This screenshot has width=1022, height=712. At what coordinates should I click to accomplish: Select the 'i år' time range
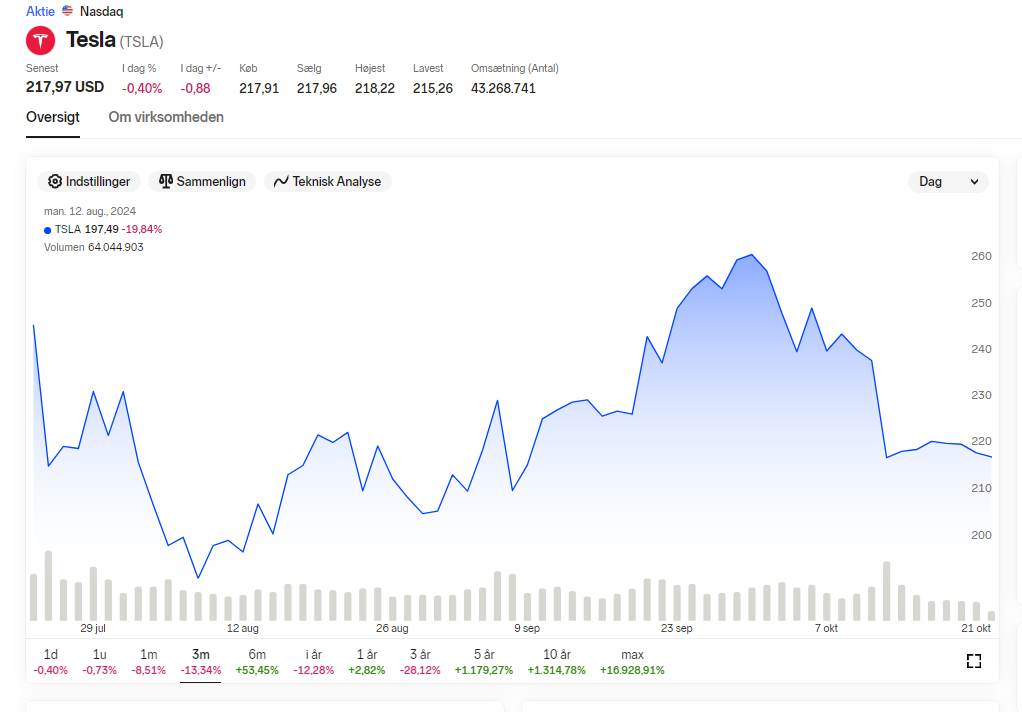tap(314, 662)
